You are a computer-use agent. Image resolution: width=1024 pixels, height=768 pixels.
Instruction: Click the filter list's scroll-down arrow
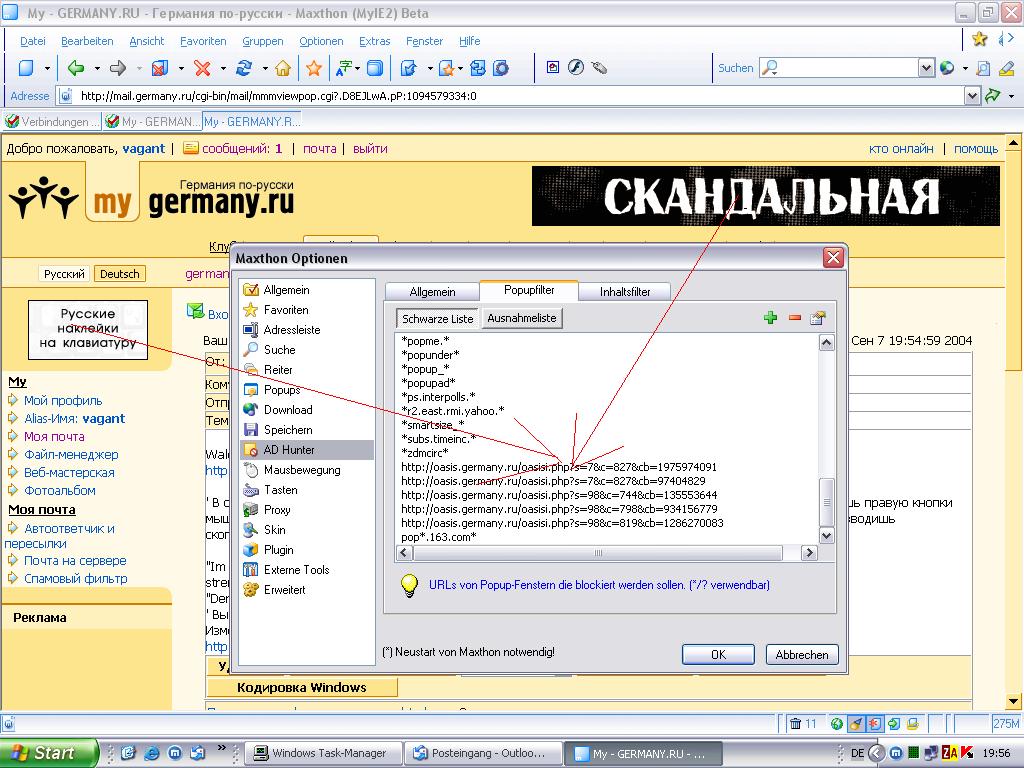pos(827,536)
